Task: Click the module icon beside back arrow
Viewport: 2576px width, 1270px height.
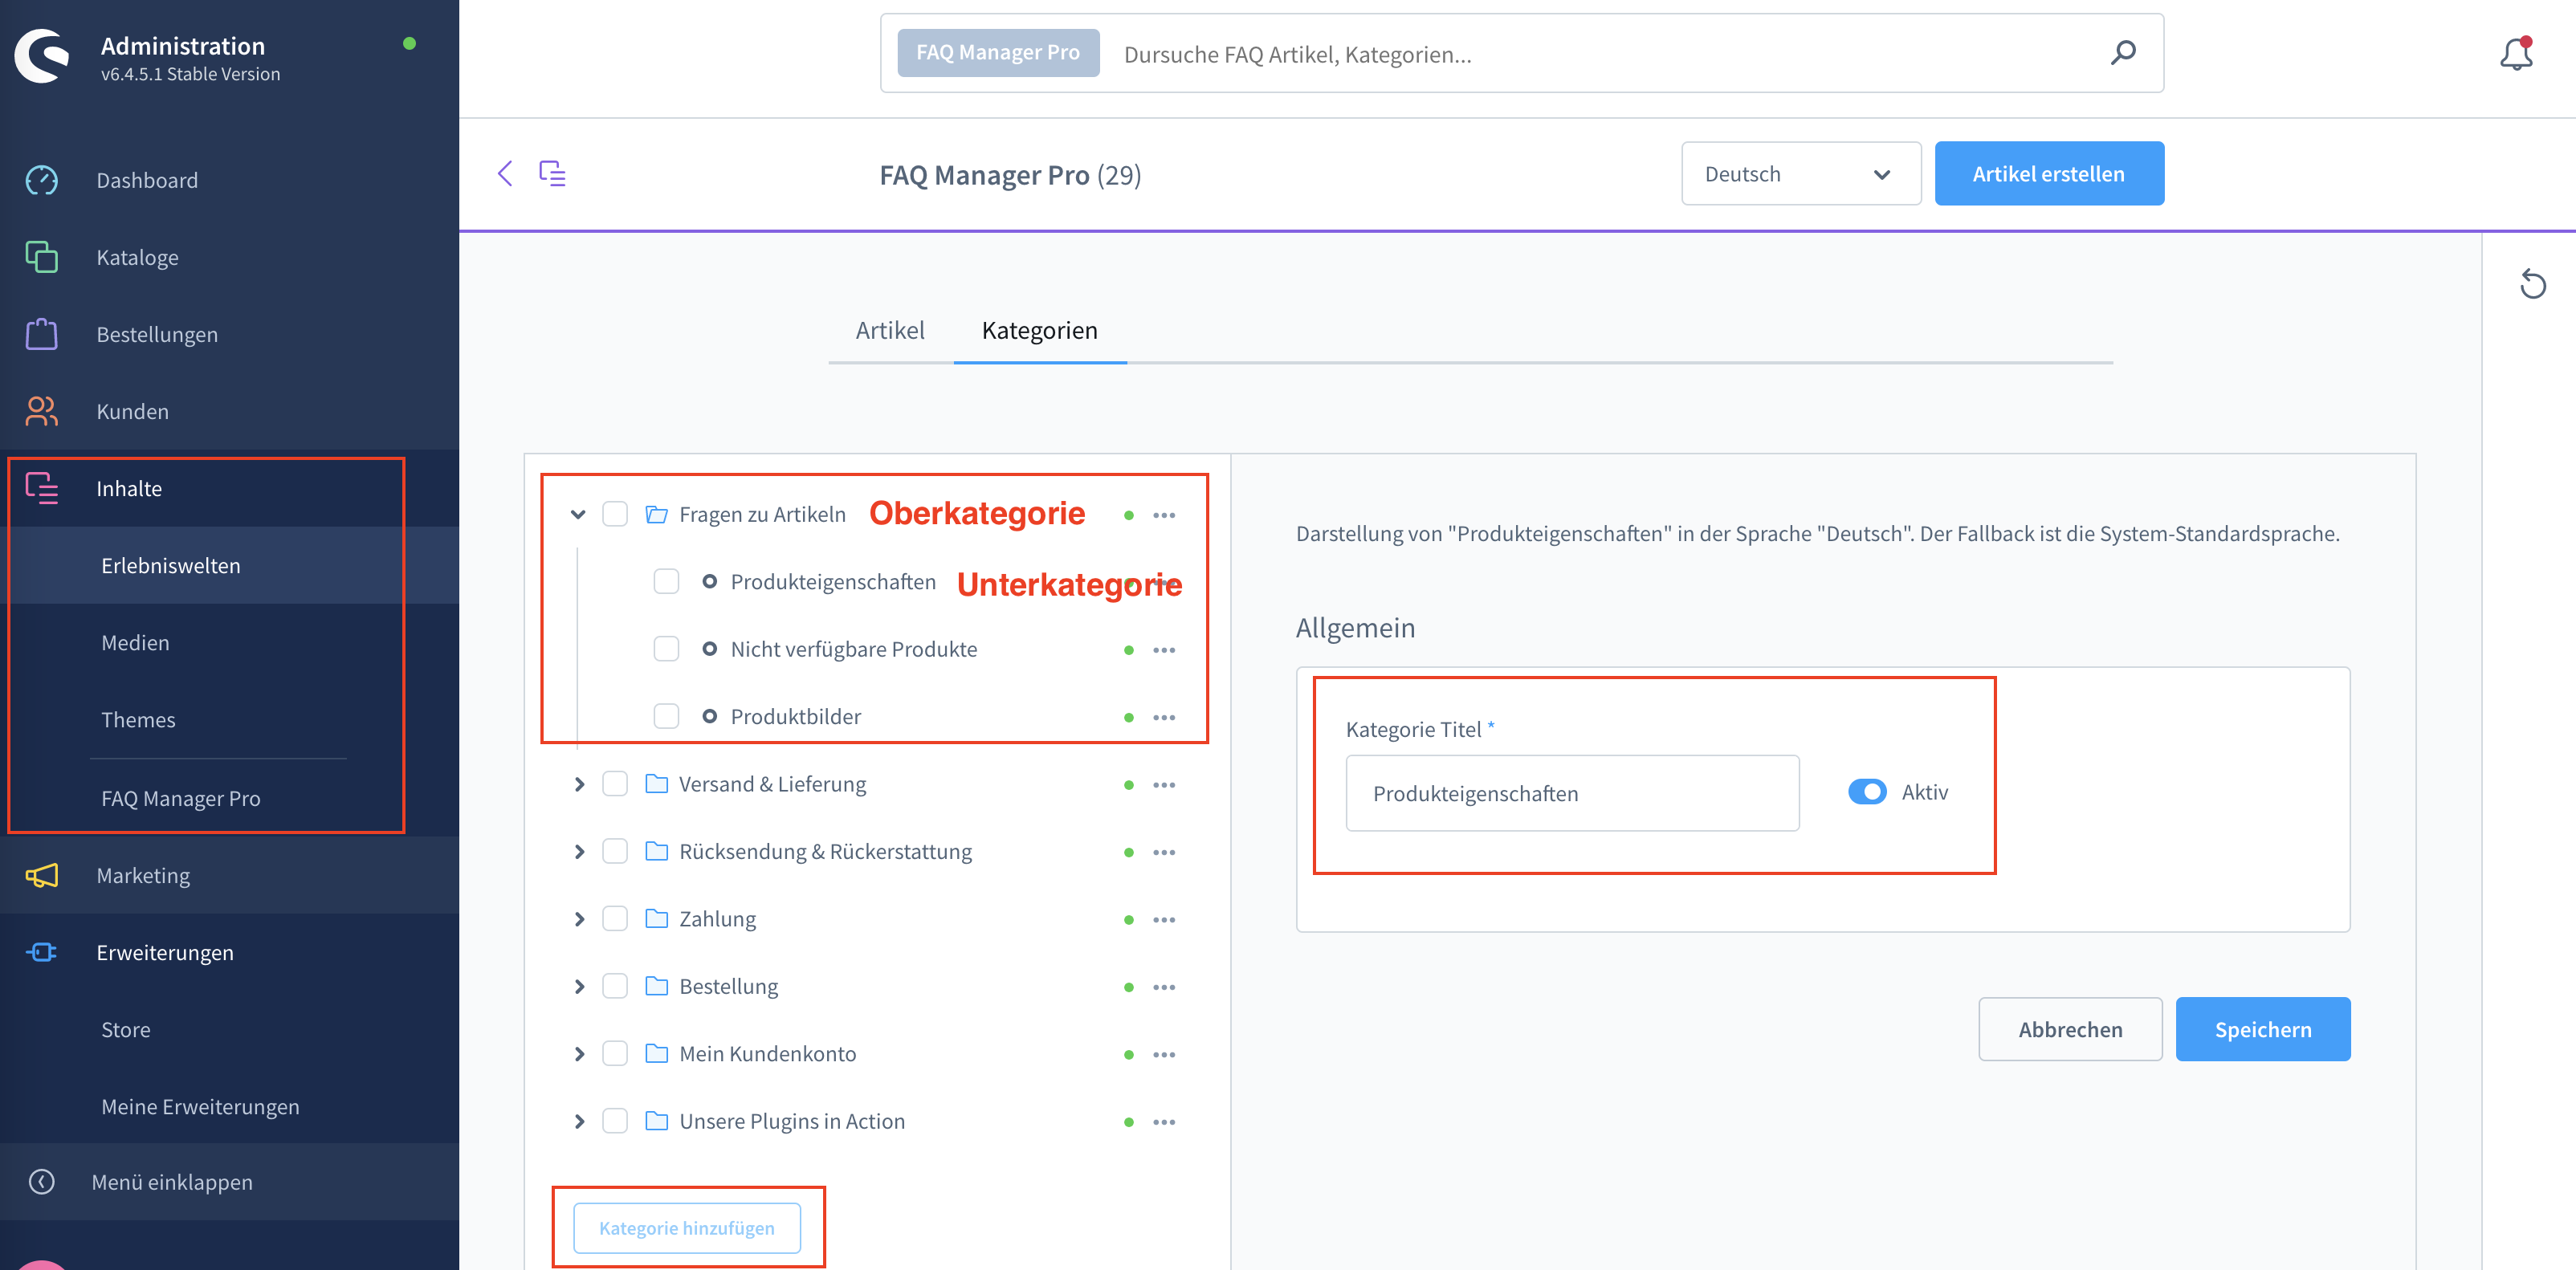Action: coord(552,173)
